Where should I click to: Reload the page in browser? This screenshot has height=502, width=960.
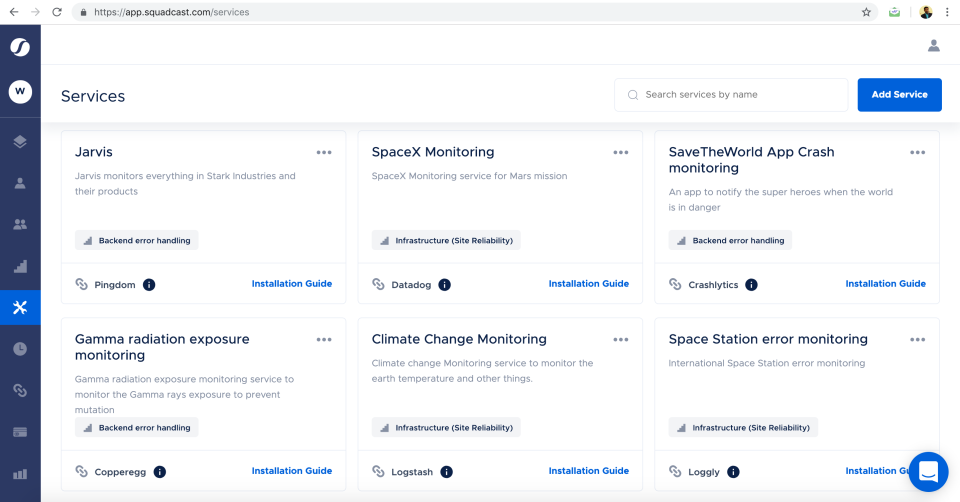pyautogui.click(x=57, y=12)
